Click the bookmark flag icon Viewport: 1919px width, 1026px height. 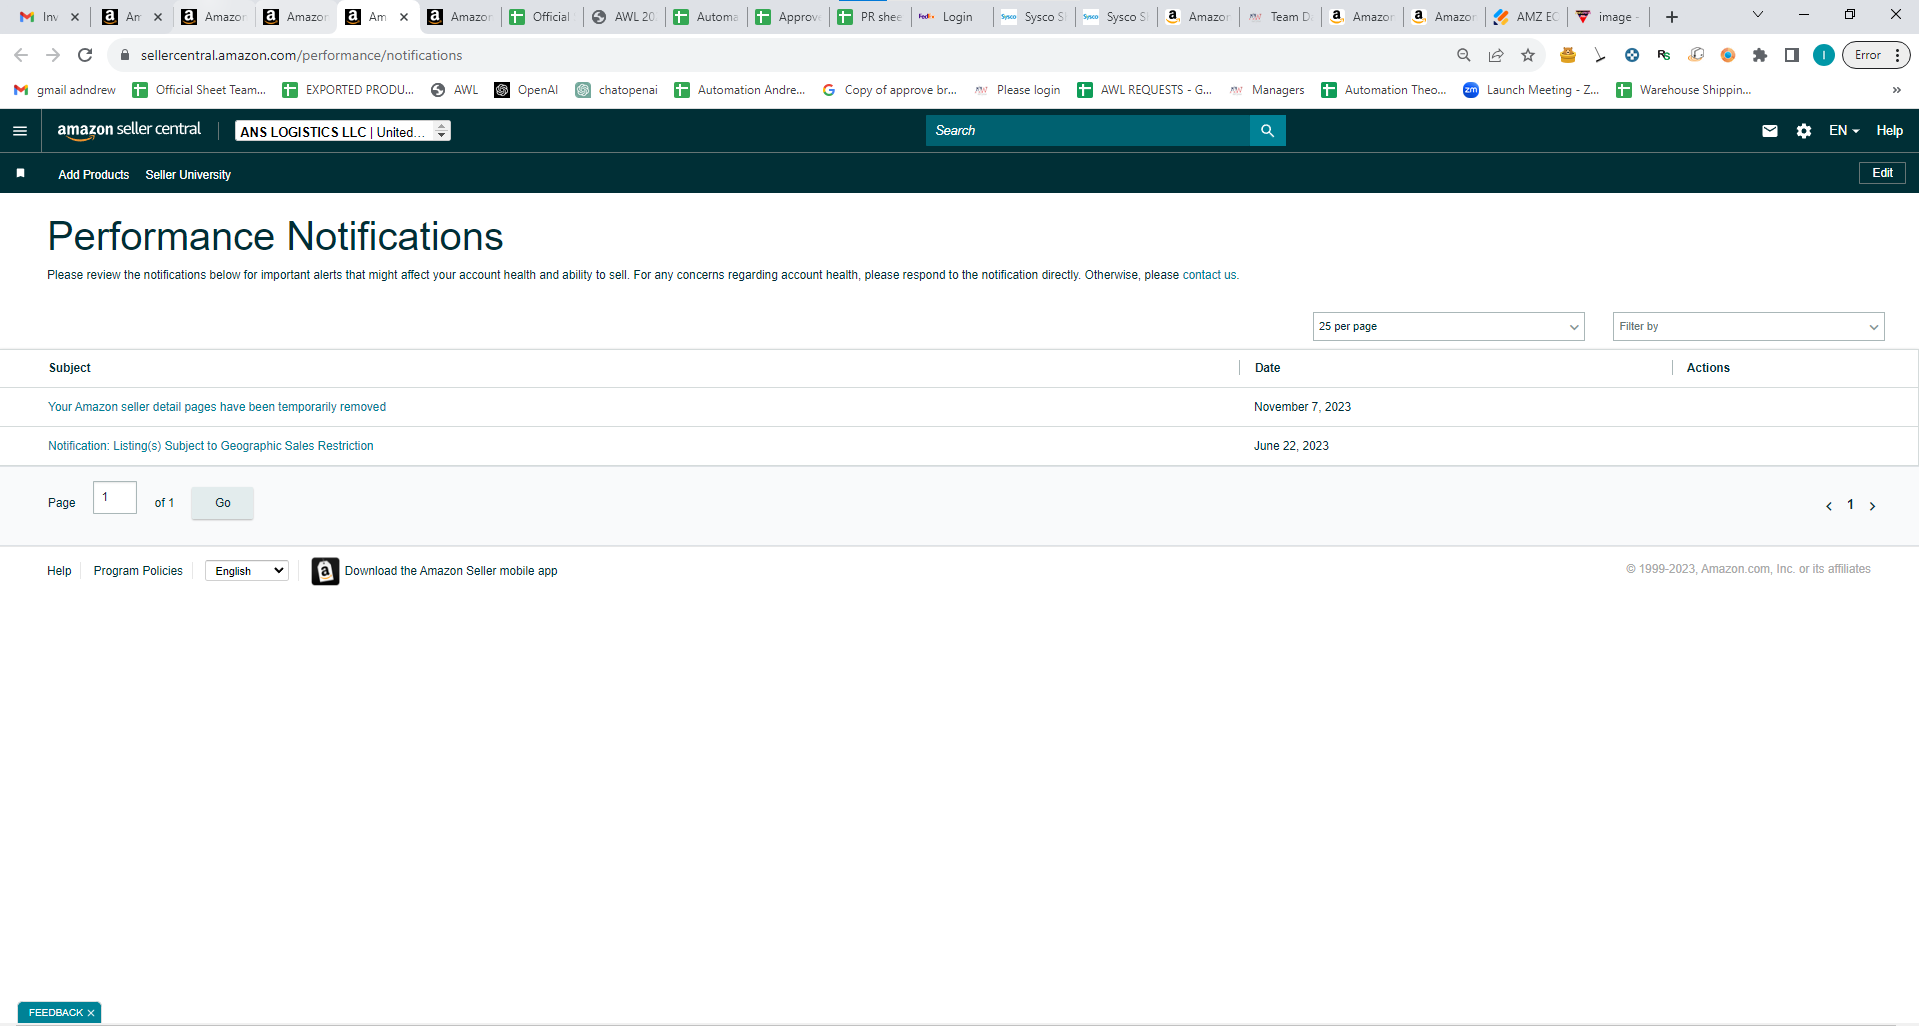tap(20, 174)
